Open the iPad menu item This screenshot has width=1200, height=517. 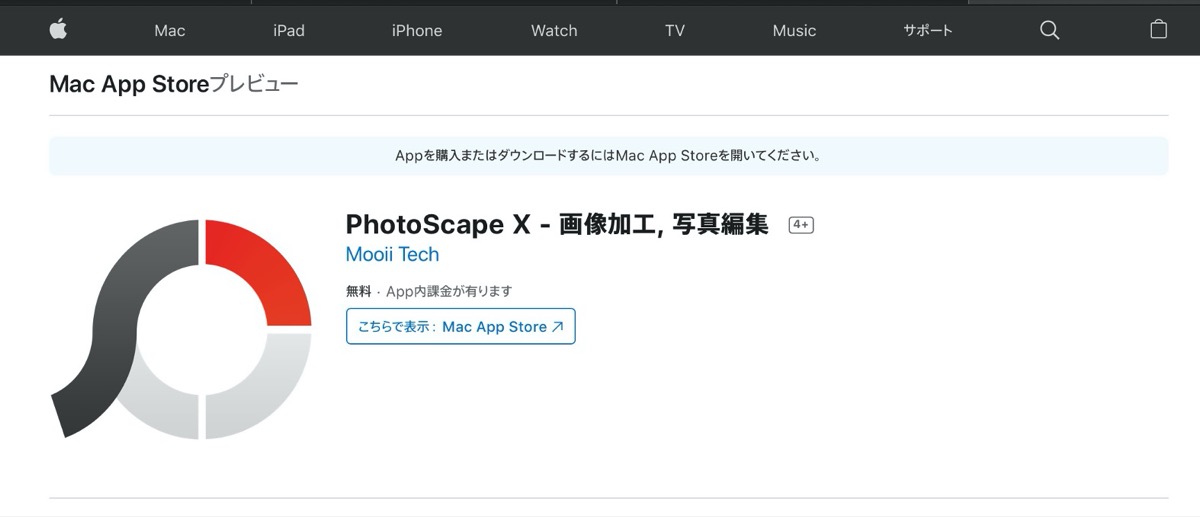point(289,31)
